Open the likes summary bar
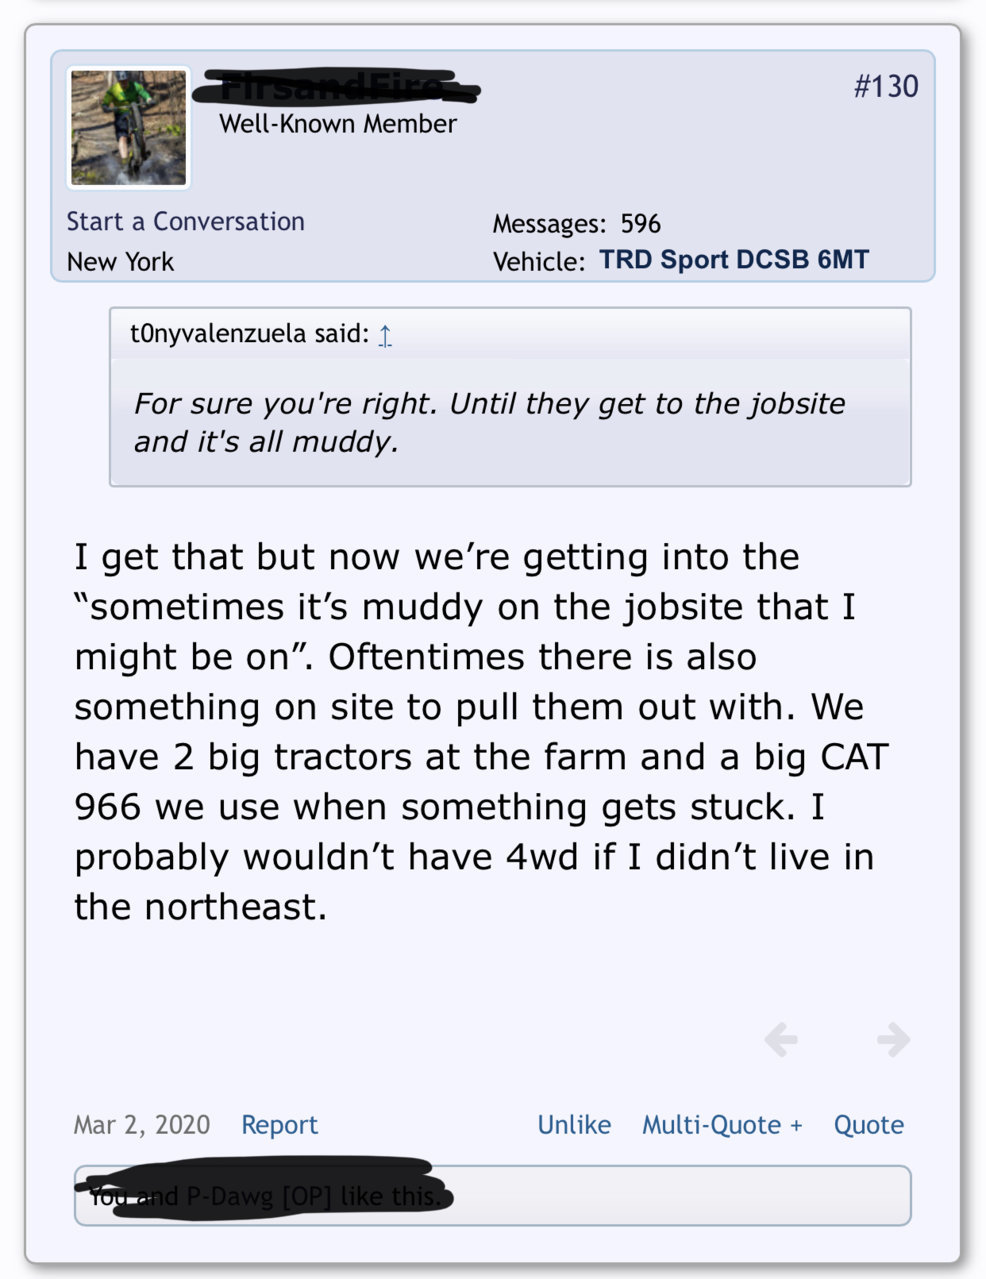986x1279 pixels. pyautogui.click(x=492, y=1195)
